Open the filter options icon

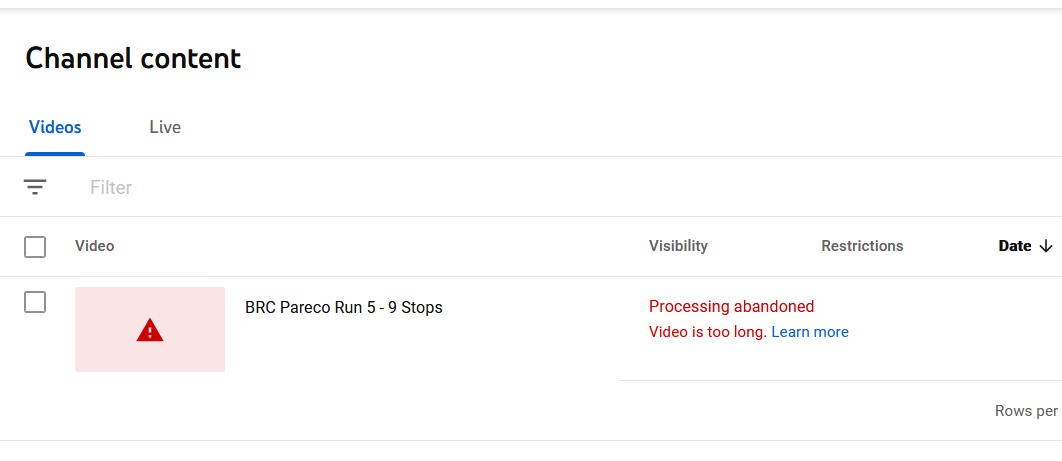(35, 187)
